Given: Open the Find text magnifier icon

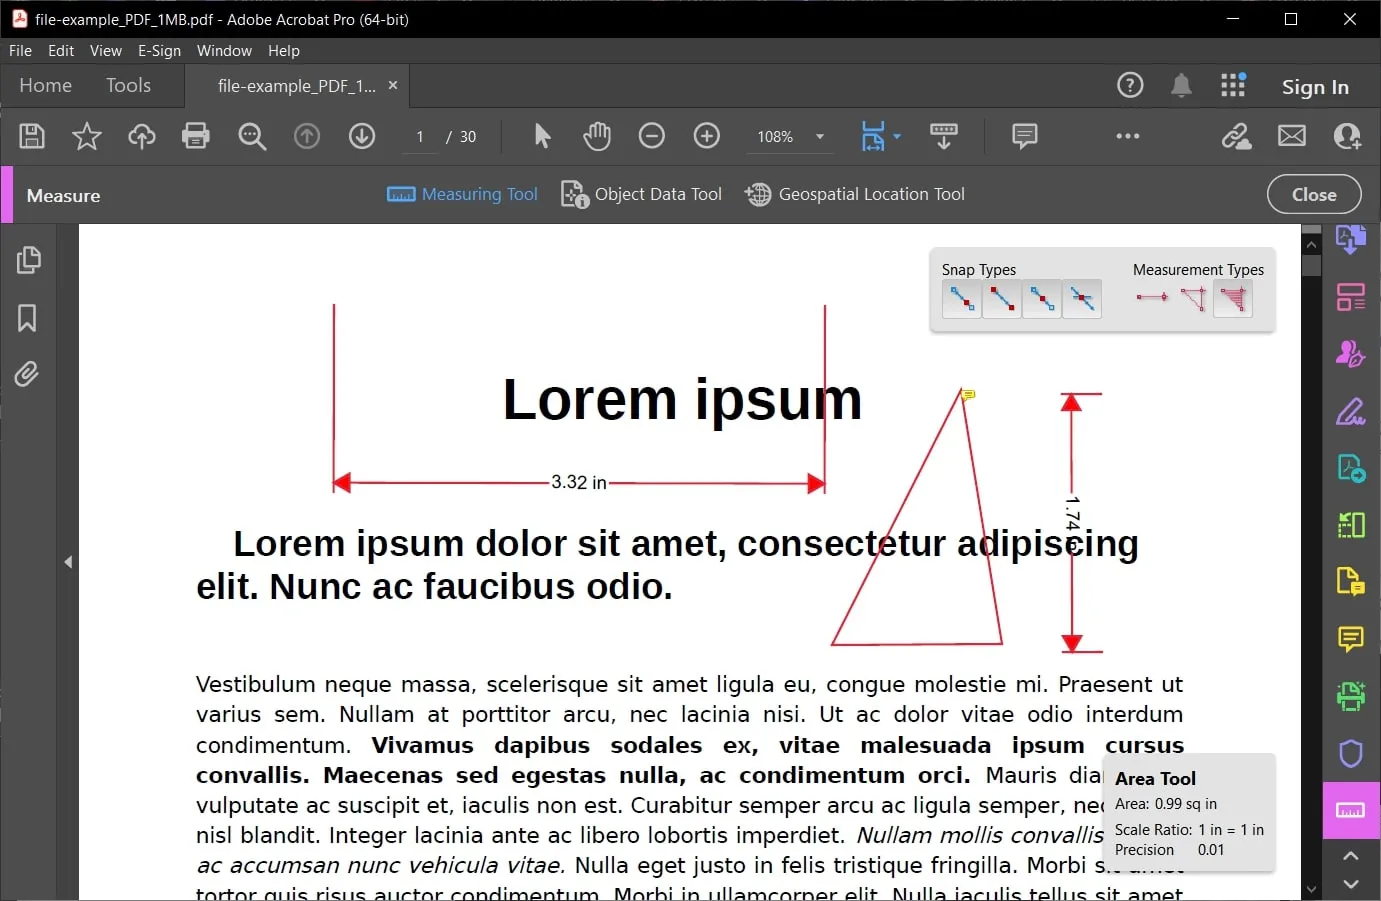Looking at the screenshot, I should [x=252, y=136].
